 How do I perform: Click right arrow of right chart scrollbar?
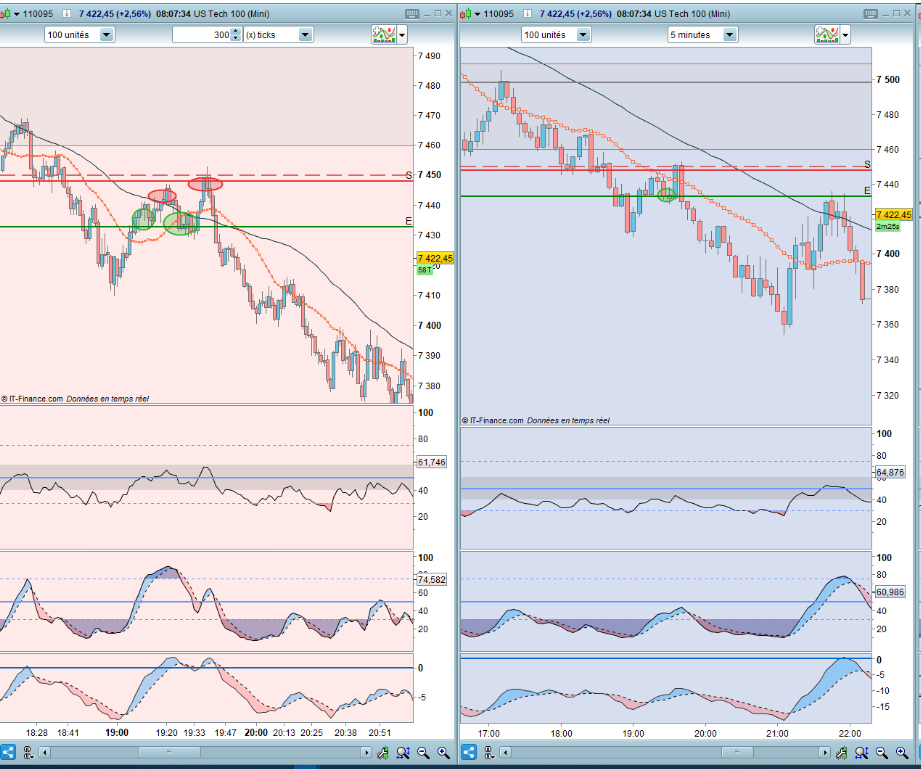coord(825,753)
